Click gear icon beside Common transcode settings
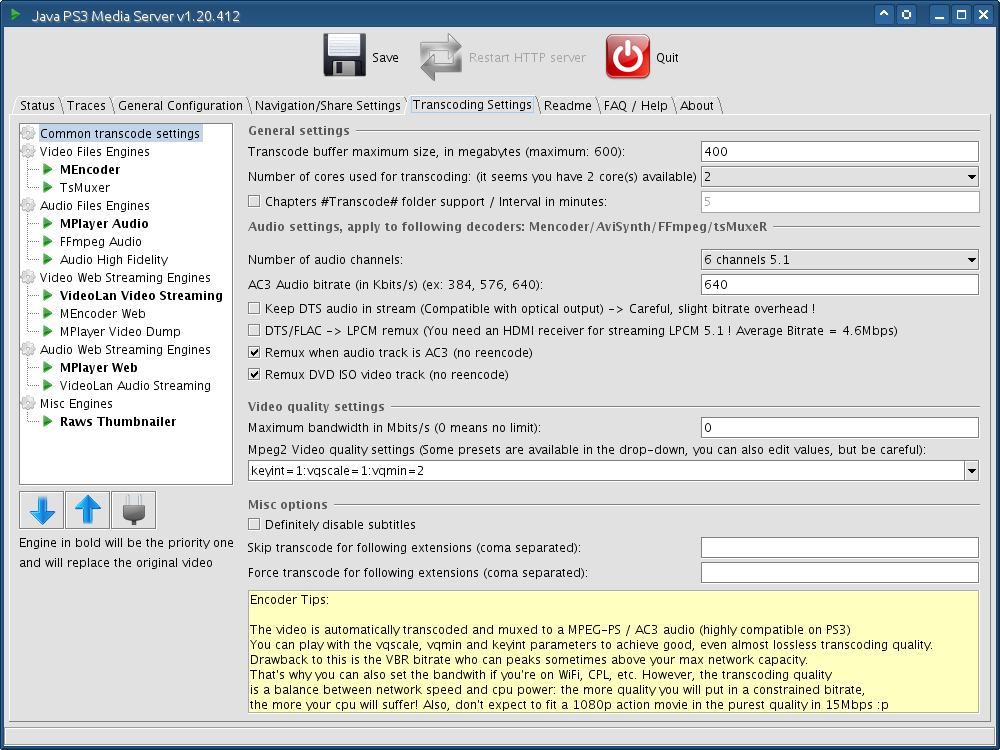 coord(28,133)
